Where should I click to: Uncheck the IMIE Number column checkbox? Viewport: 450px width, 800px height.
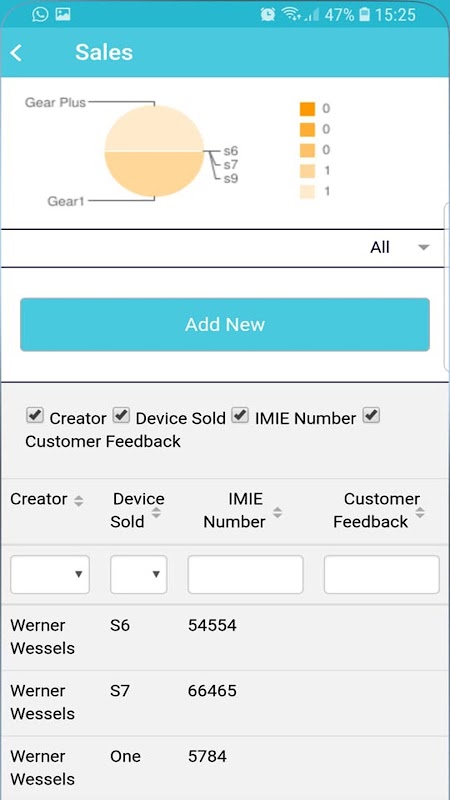[x=240, y=415]
